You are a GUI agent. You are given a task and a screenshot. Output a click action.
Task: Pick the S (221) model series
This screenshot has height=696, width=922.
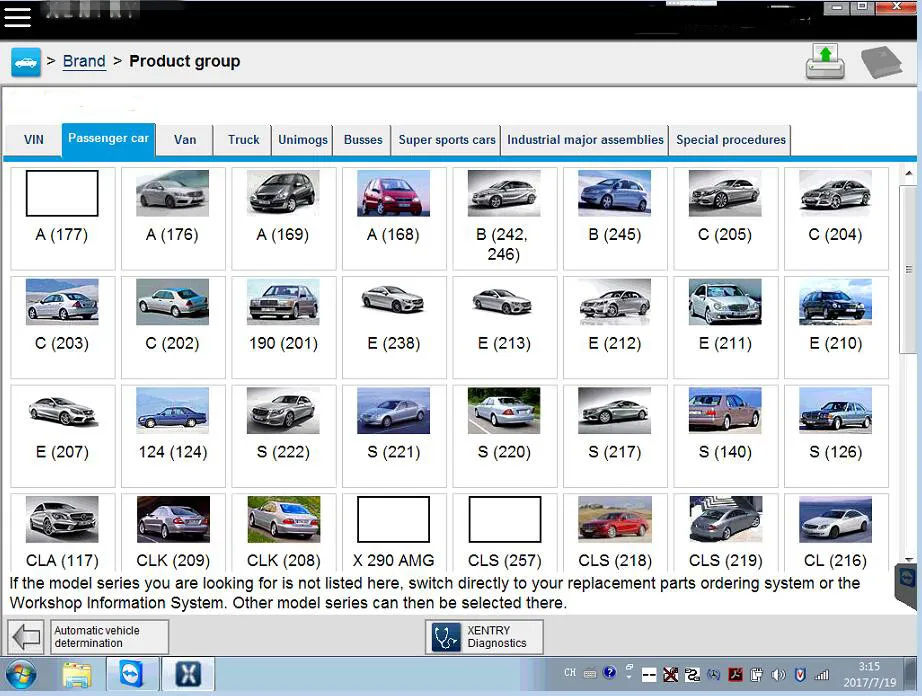(x=394, y=436)
